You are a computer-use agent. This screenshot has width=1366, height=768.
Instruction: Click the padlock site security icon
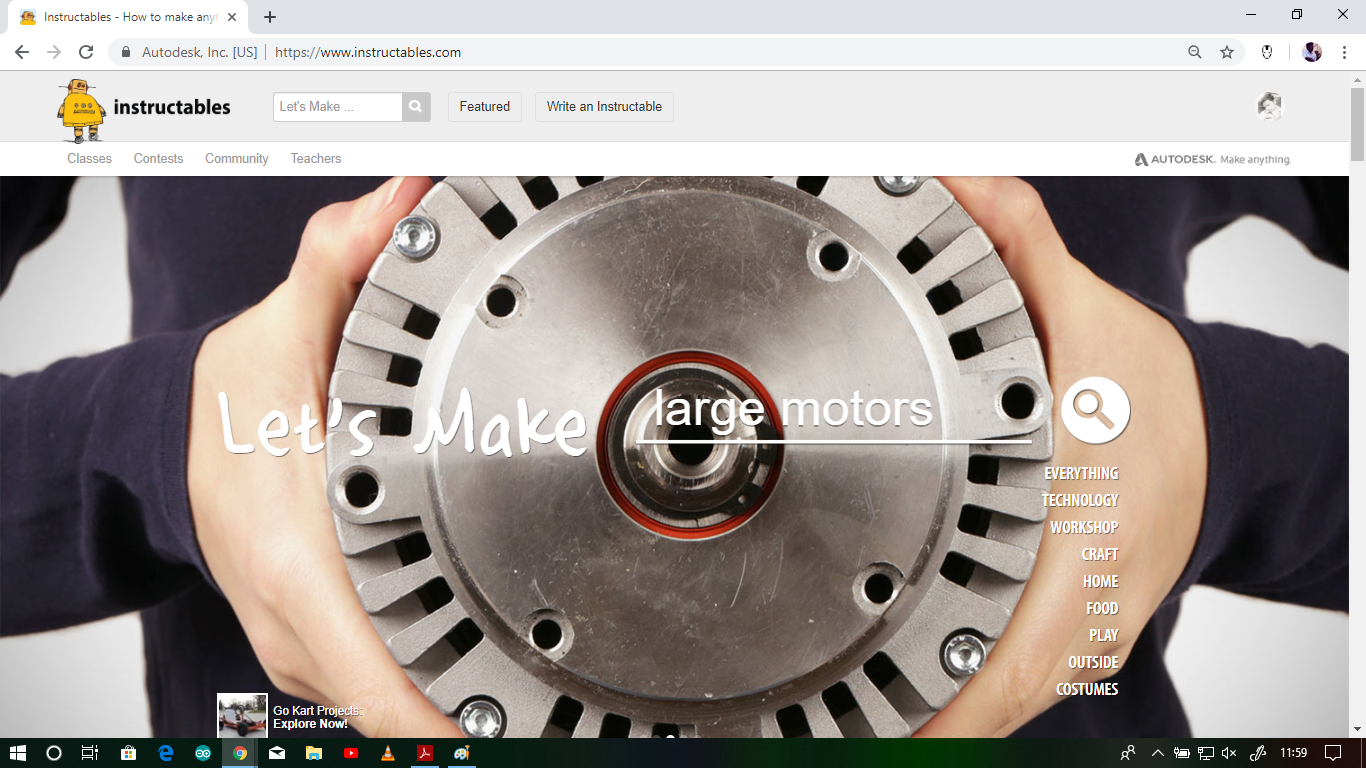126,52
